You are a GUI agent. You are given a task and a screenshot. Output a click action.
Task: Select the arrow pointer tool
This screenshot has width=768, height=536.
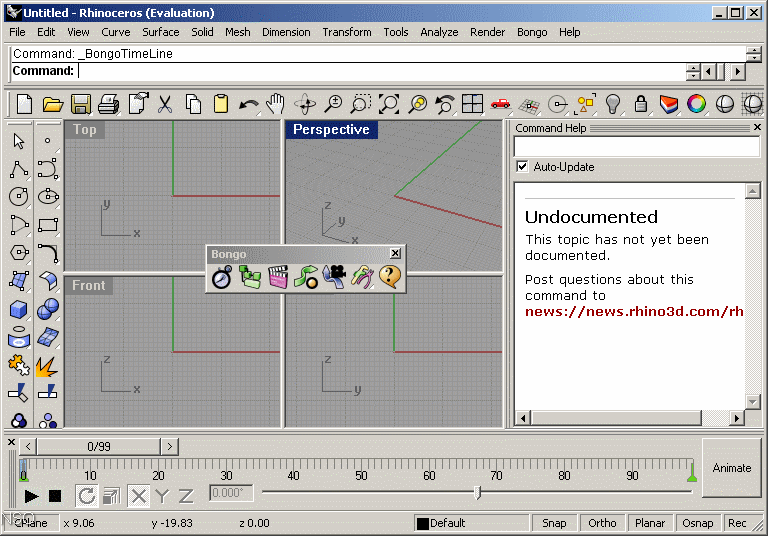(19, 141)
